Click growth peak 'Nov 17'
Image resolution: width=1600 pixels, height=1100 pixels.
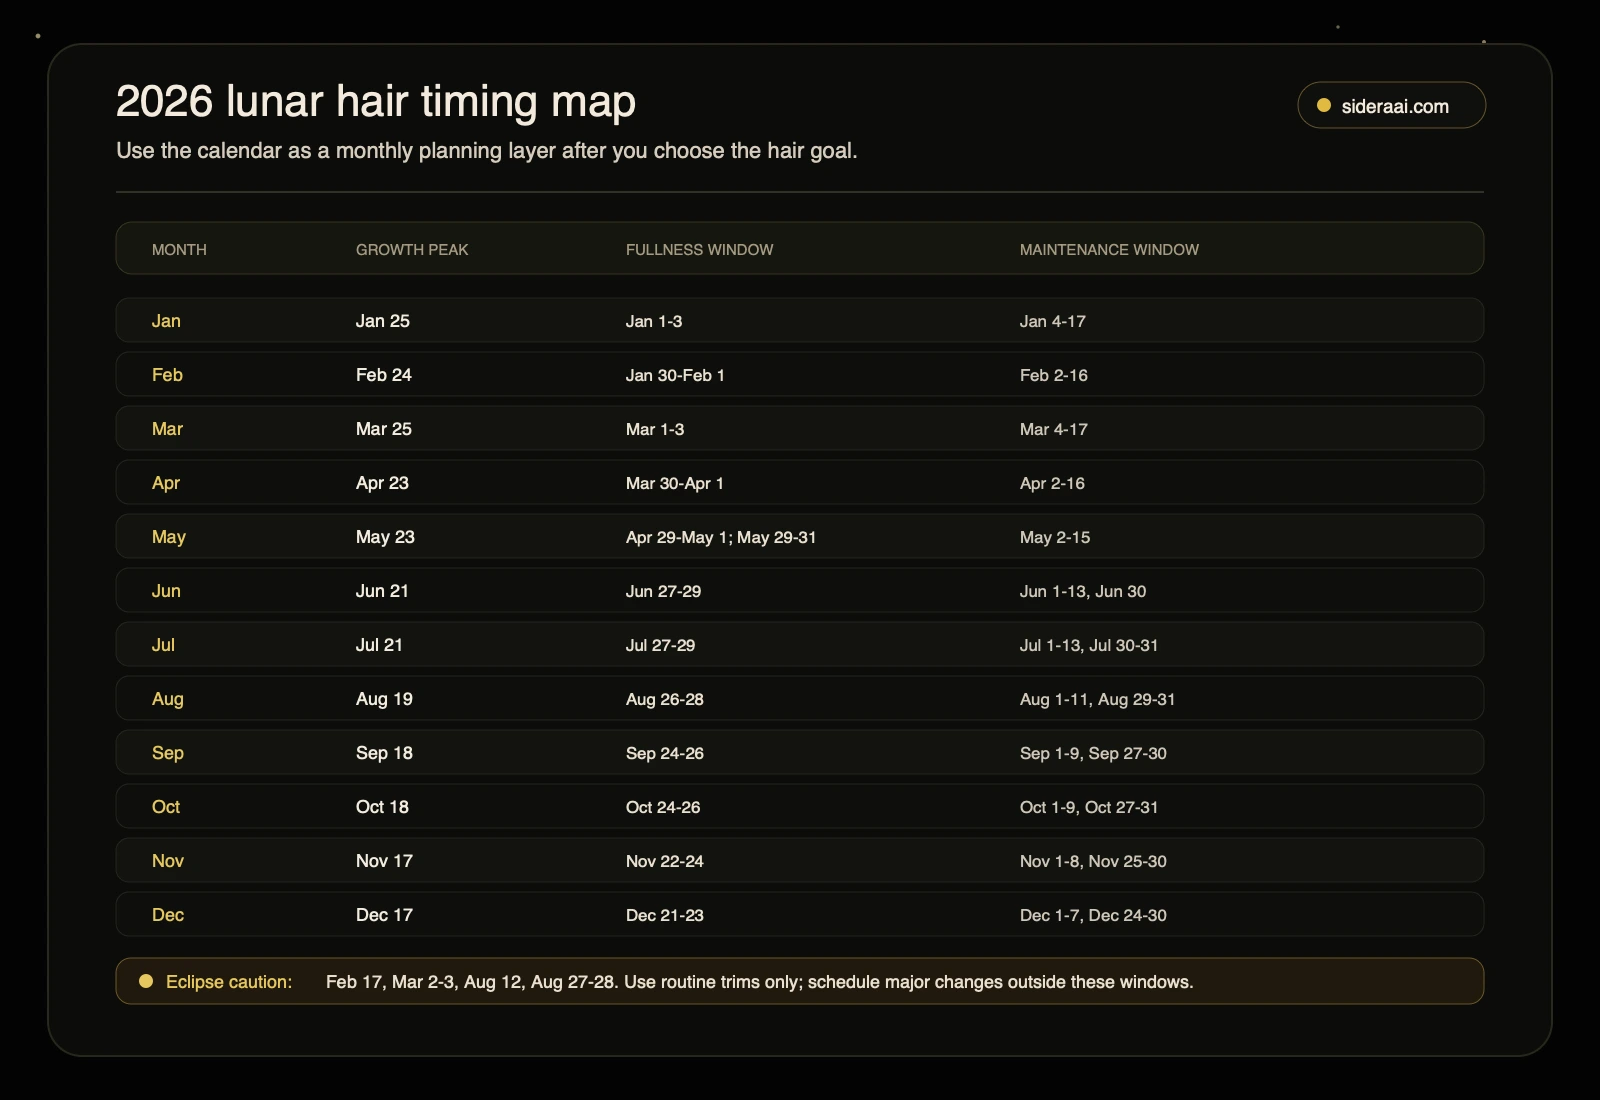384,861
